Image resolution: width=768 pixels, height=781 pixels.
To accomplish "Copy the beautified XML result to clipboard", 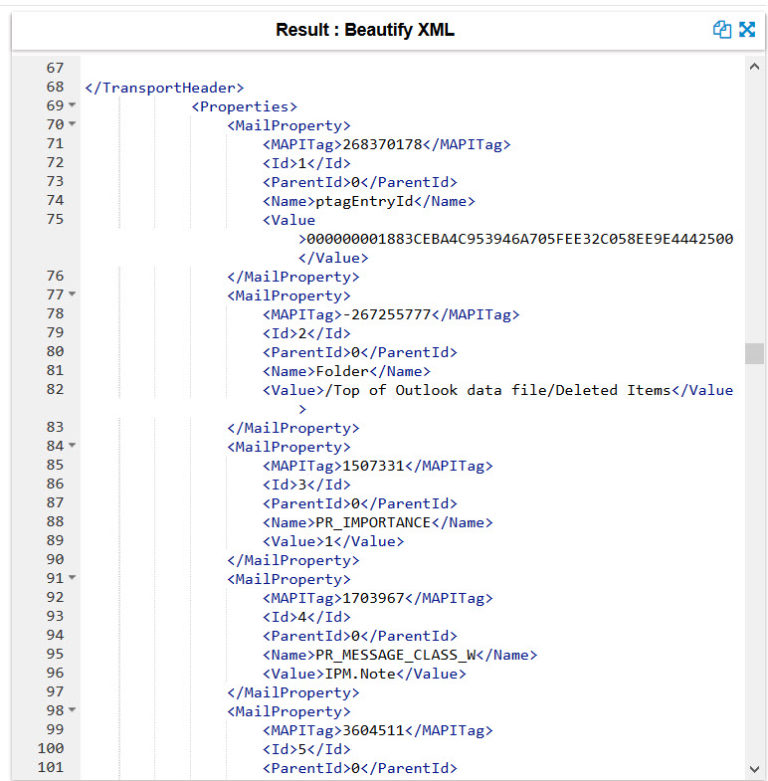I will click(722, 29).
